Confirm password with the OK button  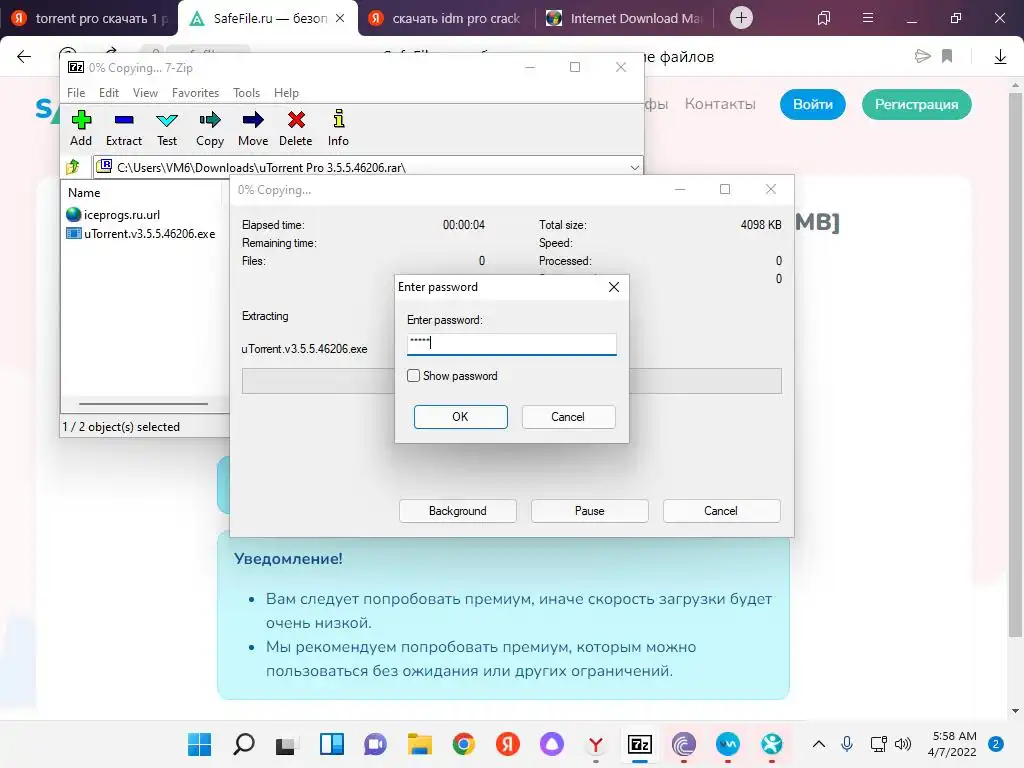pyautogui.click(x=460, y=417)
